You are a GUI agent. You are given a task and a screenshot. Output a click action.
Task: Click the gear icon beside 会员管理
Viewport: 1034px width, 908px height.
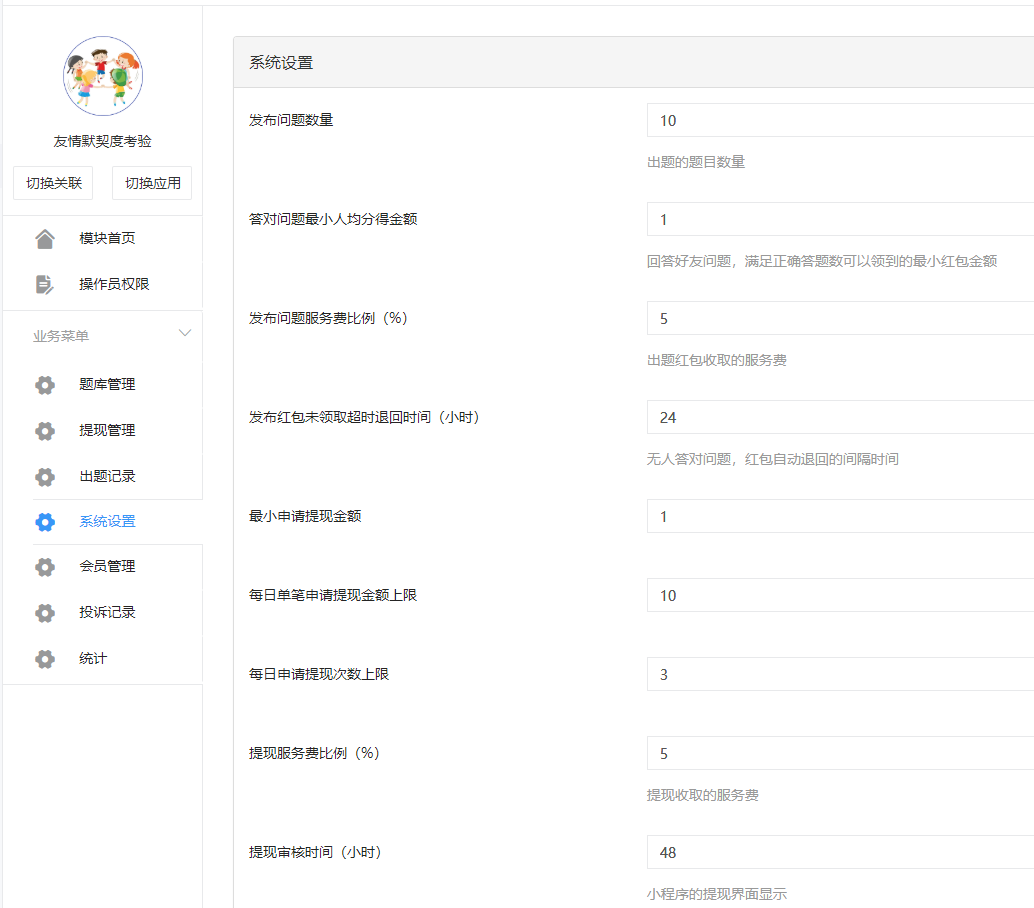tap(45, 567)
